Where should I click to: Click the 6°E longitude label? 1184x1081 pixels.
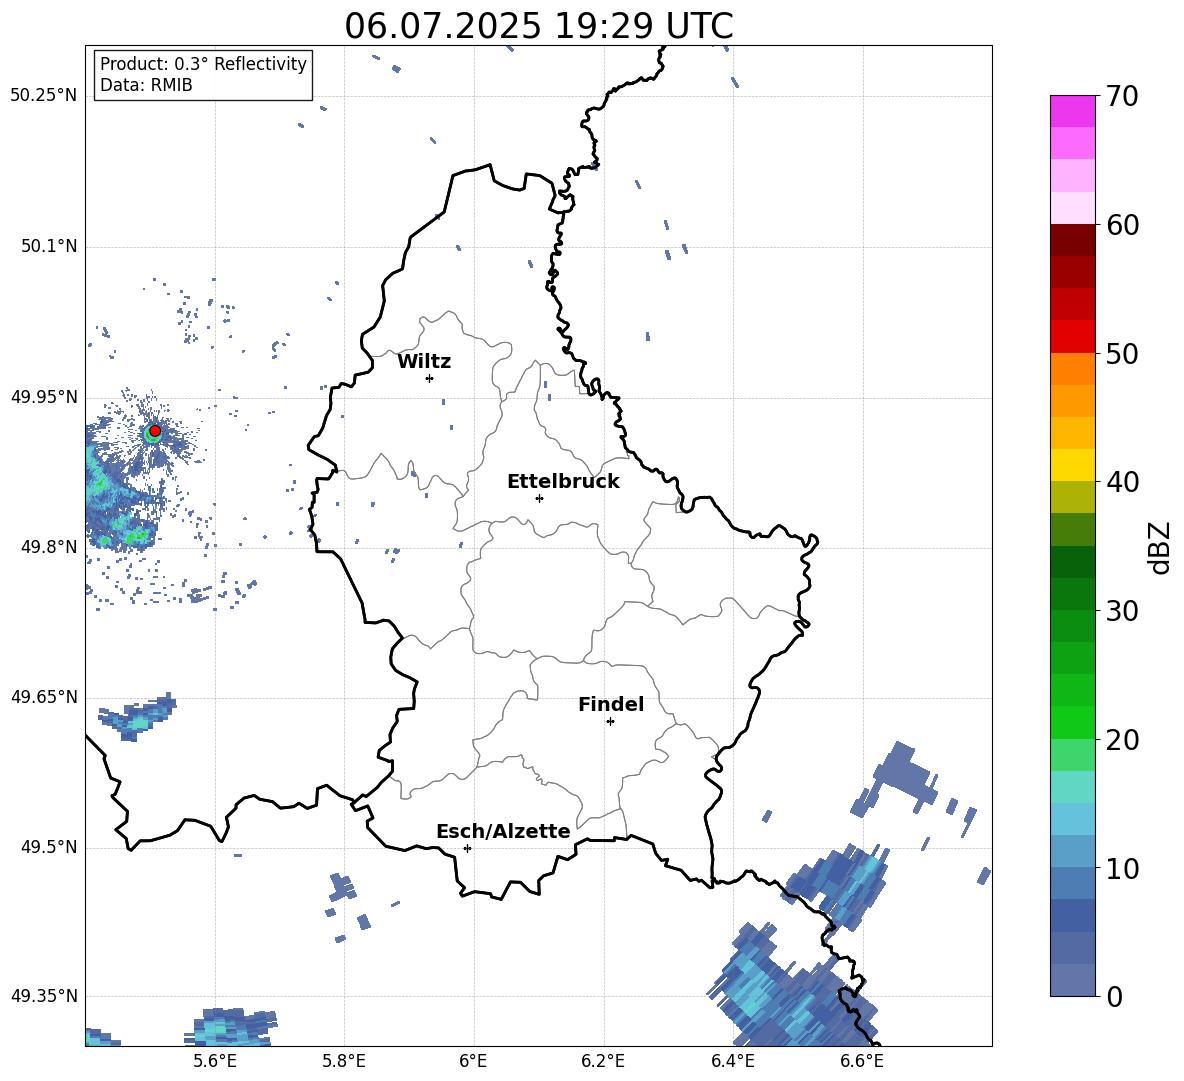[473, 1061]
